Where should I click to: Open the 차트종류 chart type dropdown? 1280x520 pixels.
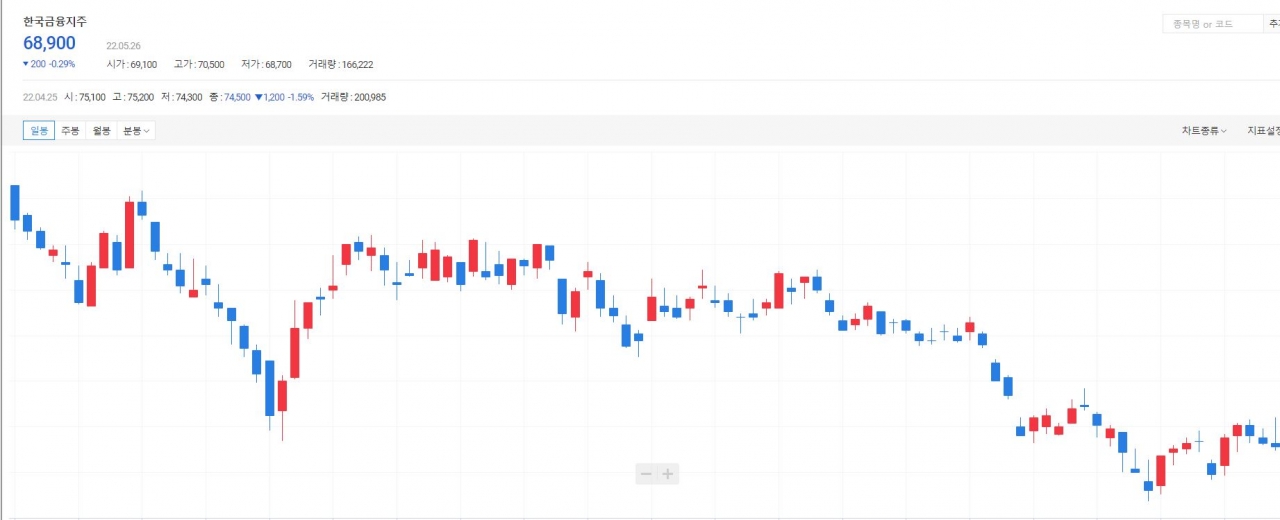tap(1204, 131)
